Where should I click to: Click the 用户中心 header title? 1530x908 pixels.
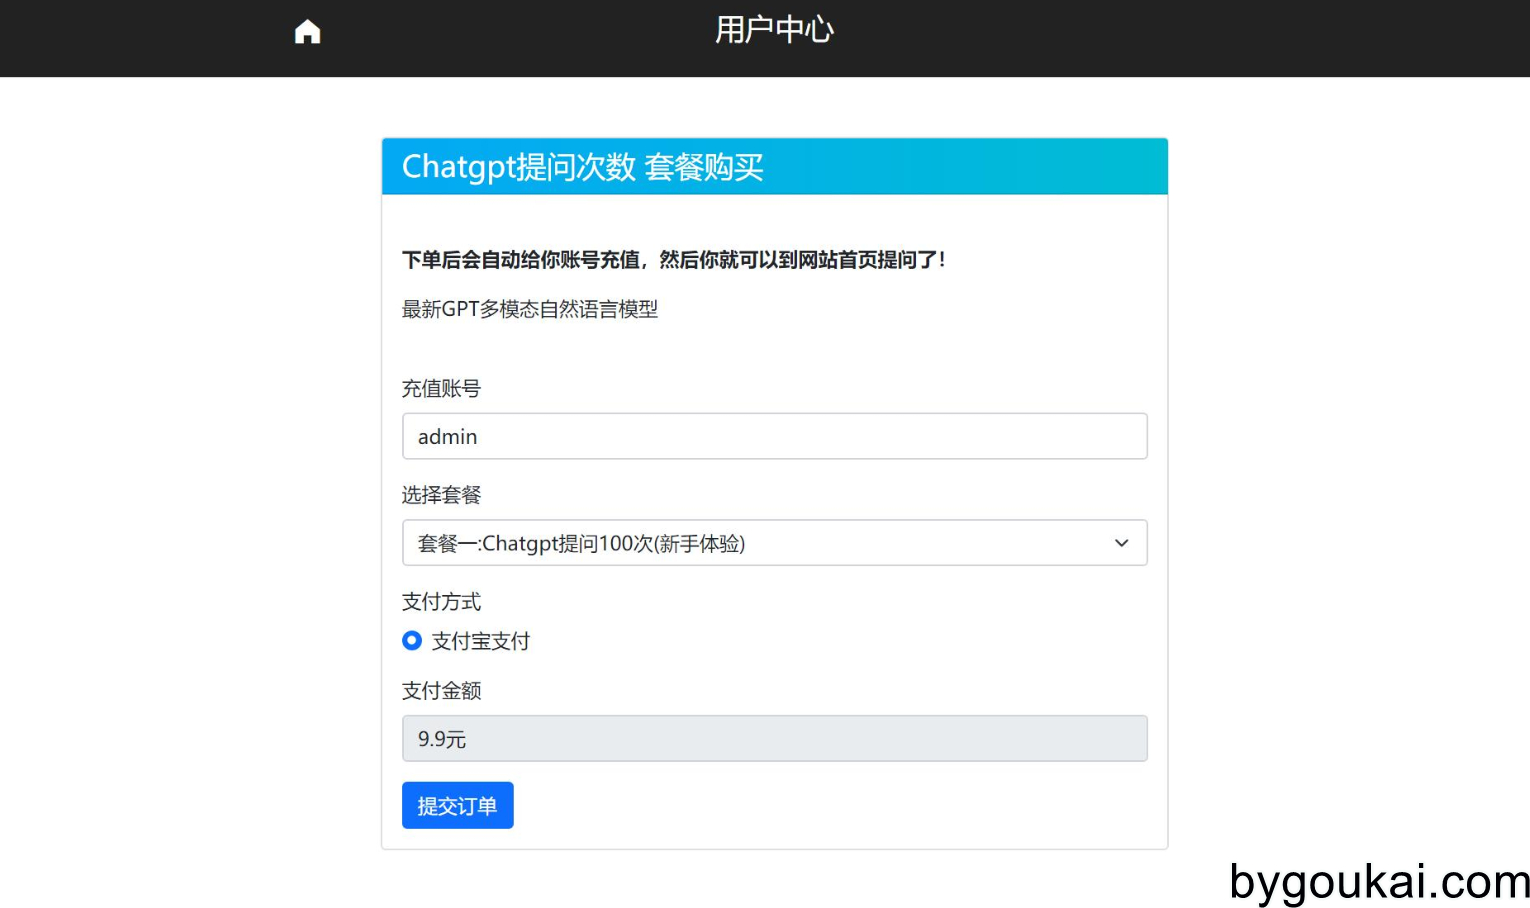[774, 30]
